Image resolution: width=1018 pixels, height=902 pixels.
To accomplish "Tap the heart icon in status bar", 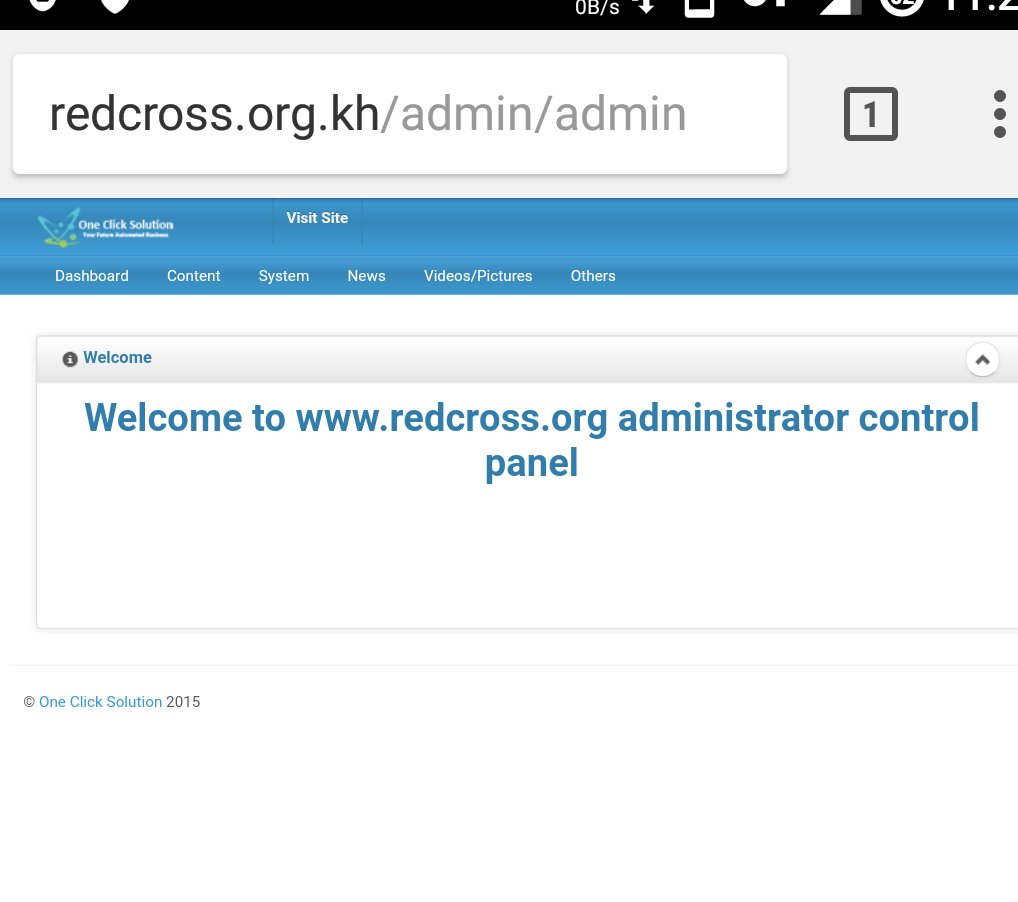I will [114, 8].
